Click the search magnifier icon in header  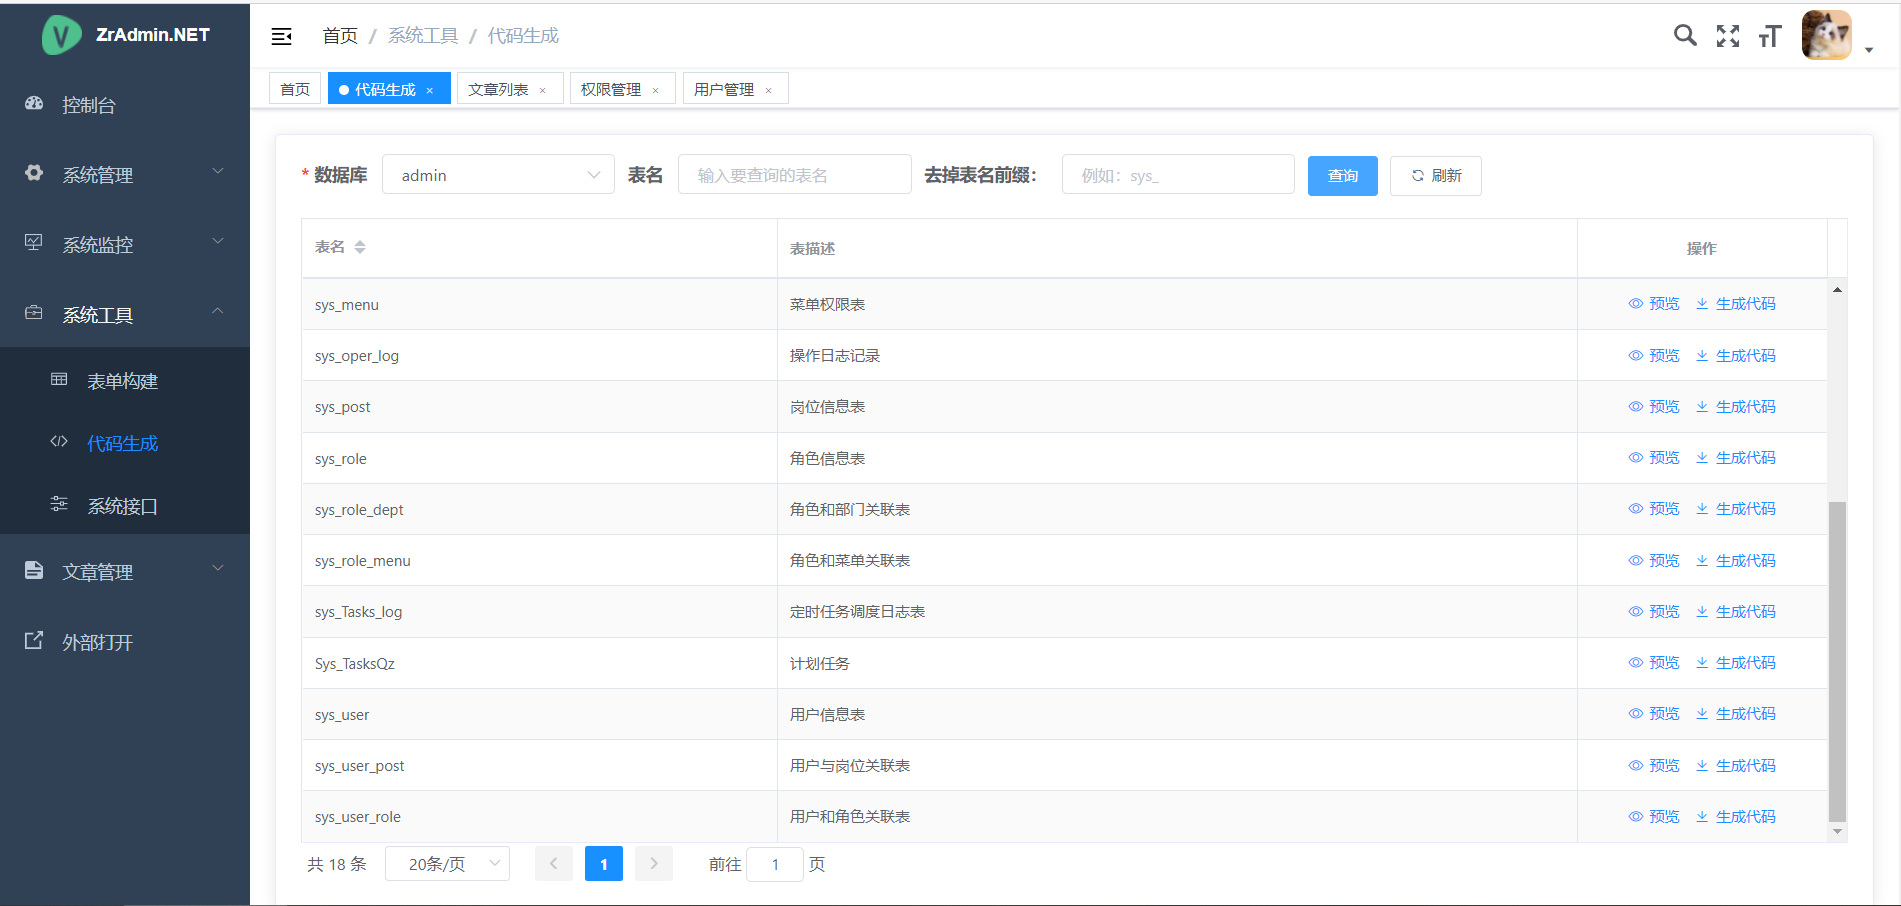coord(1685,36)
